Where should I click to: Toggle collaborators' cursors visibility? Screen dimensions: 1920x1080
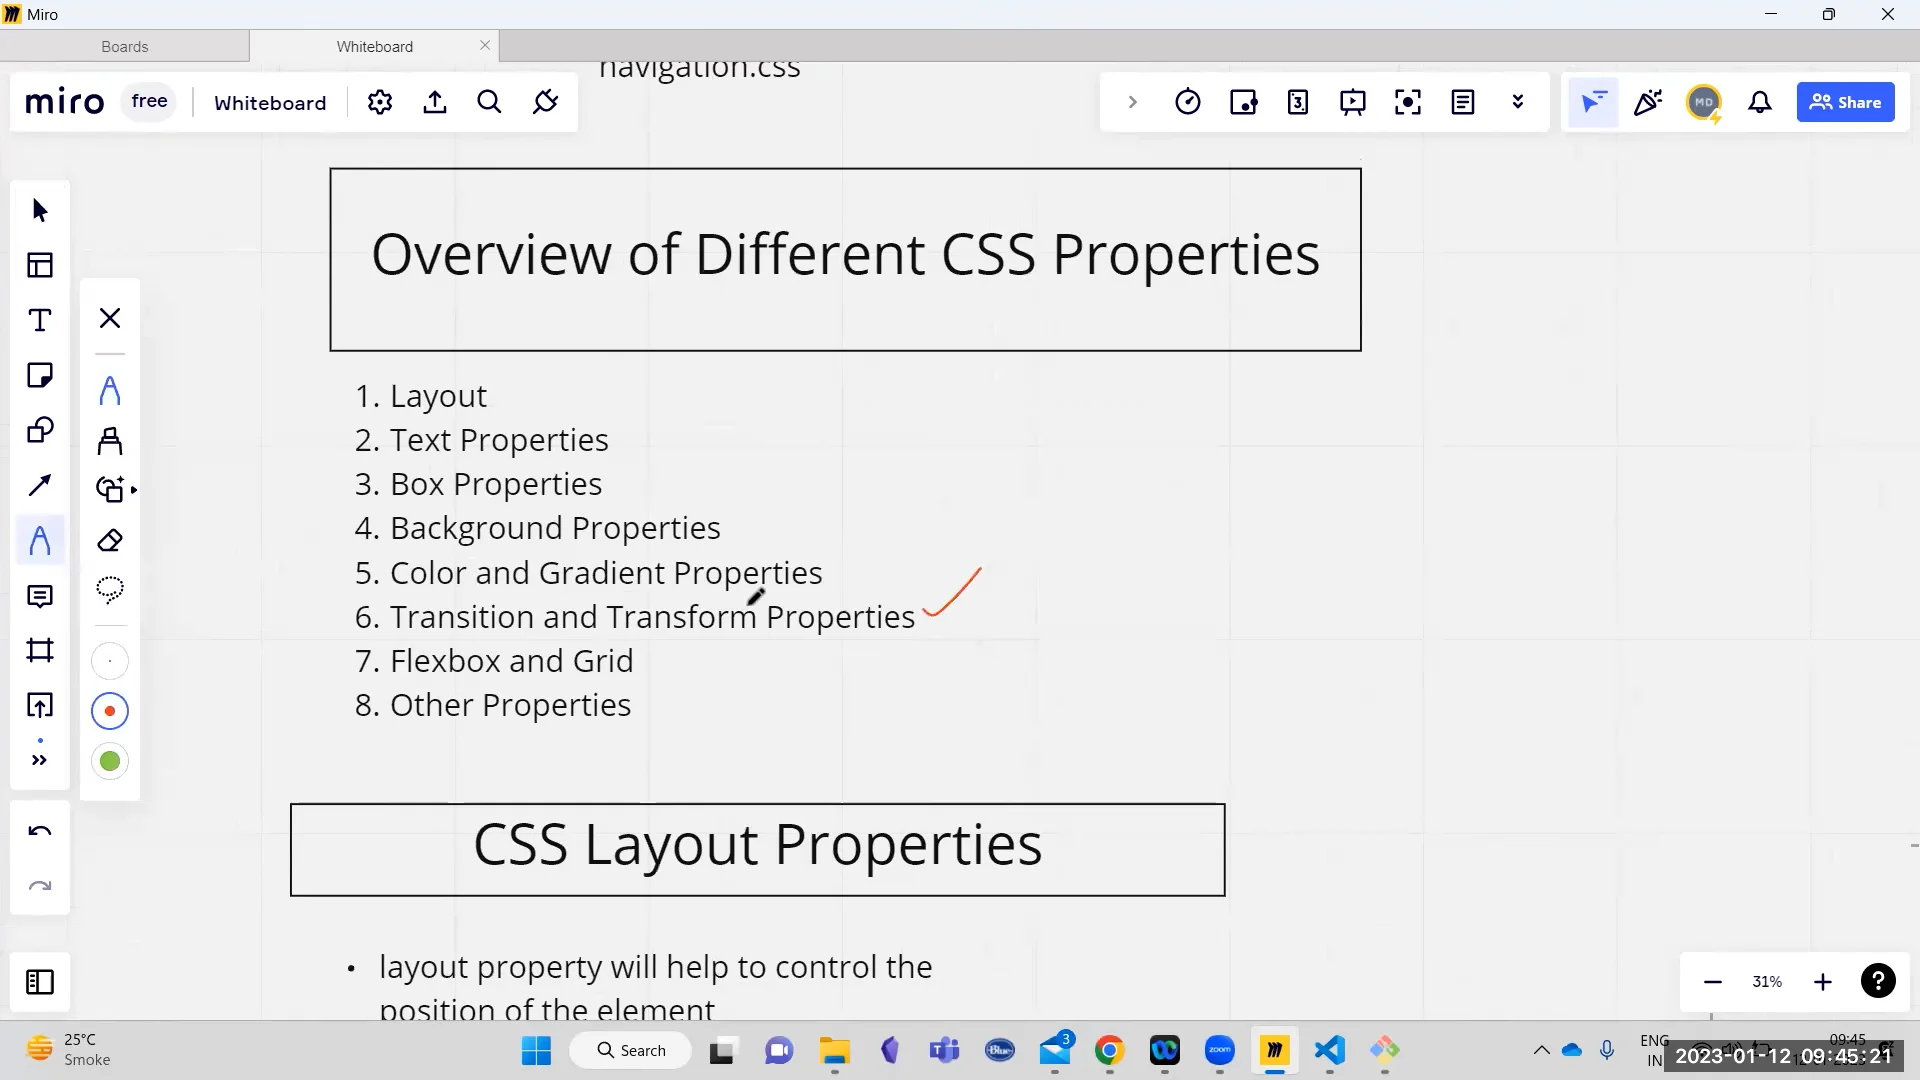[x=1593, y=102]
